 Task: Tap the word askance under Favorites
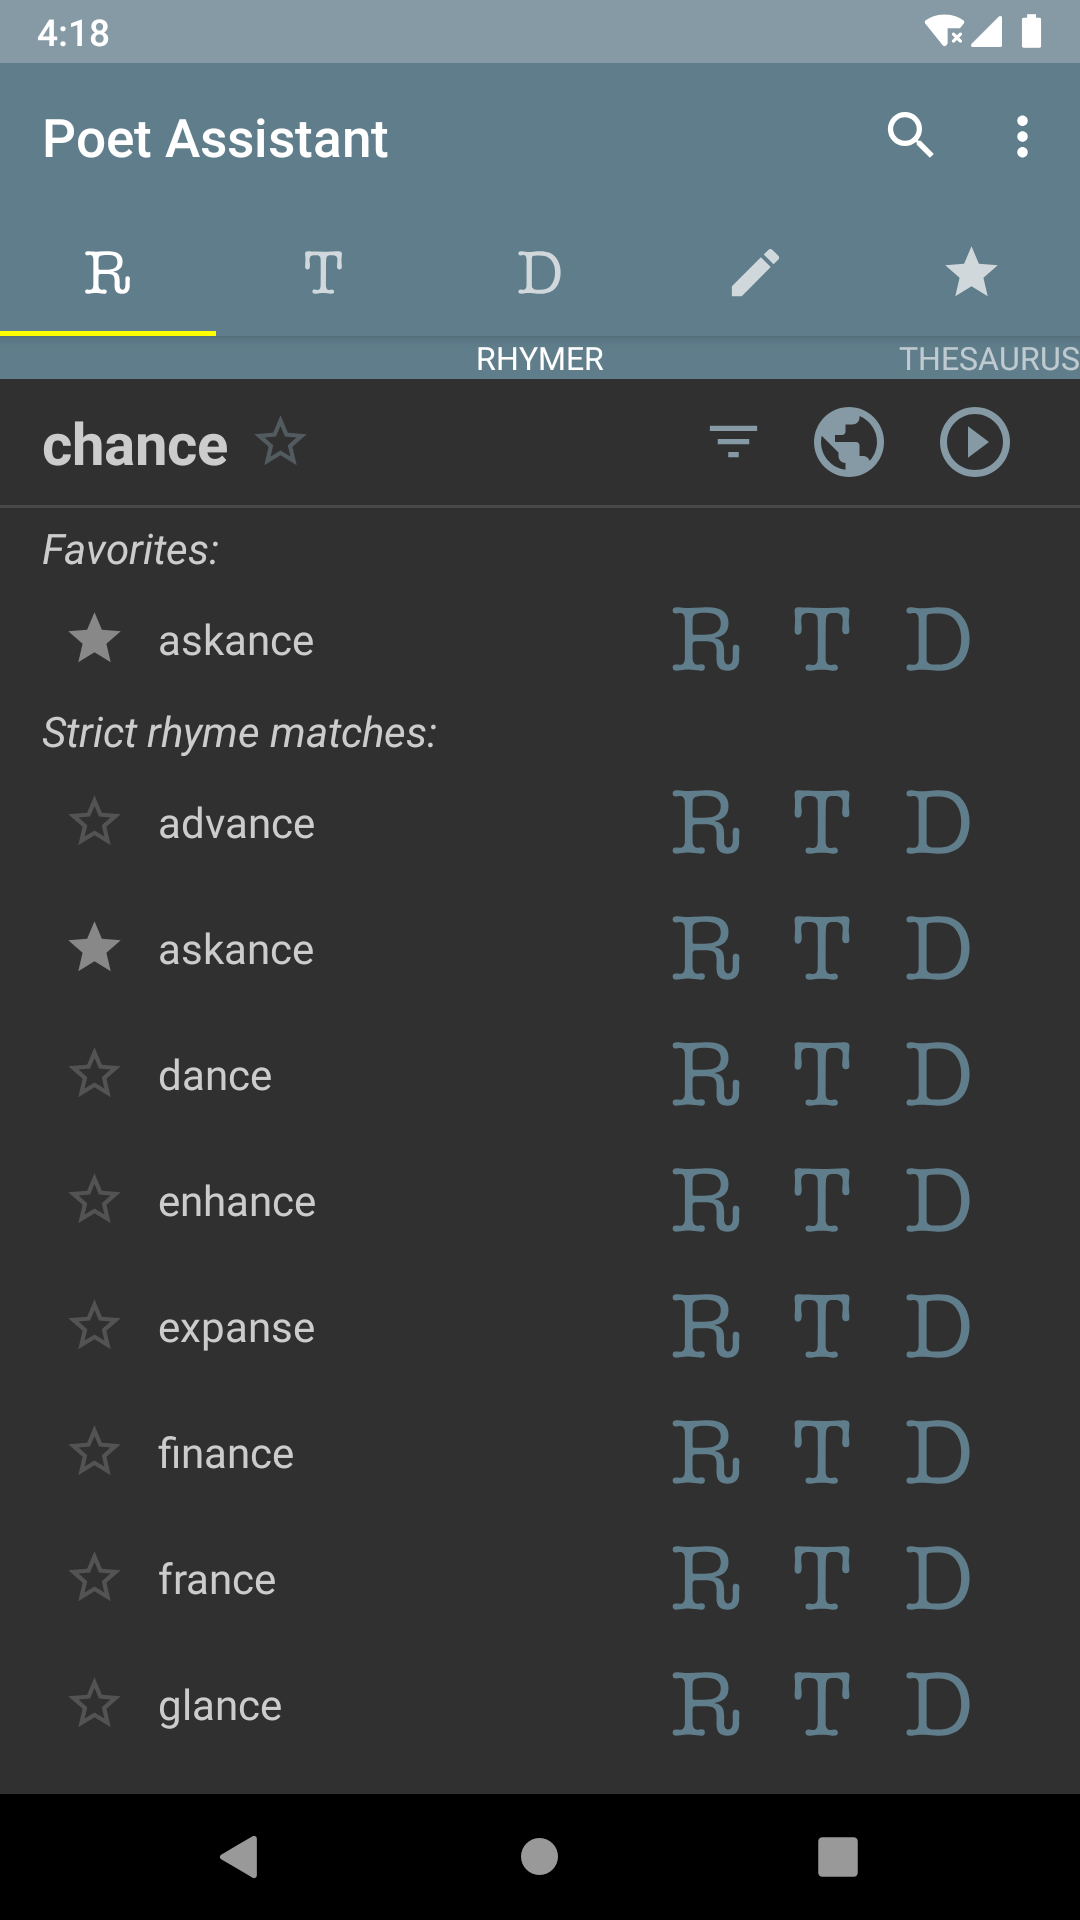tap(236, 640)
